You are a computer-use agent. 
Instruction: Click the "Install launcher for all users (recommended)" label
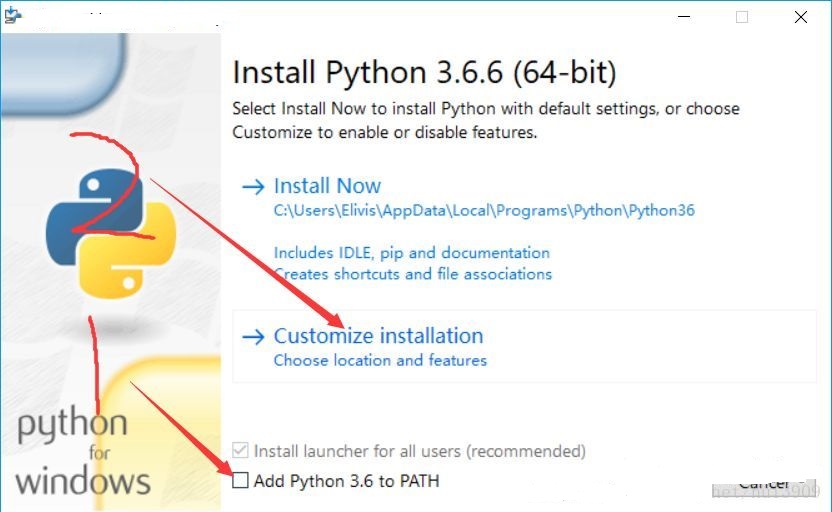coord(420,451)
